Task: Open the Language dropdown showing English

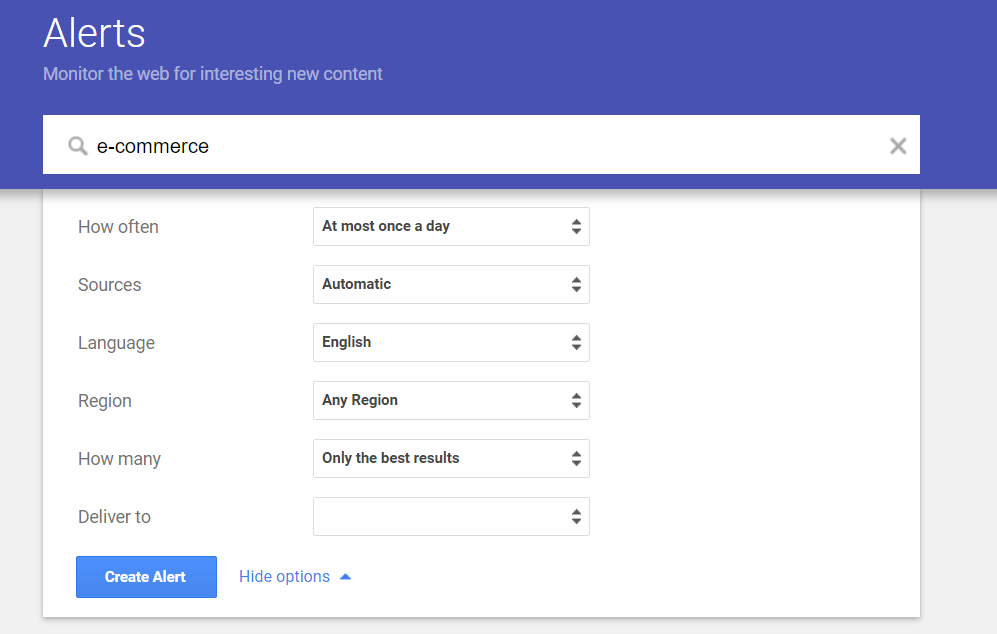Action: point(451,342)
